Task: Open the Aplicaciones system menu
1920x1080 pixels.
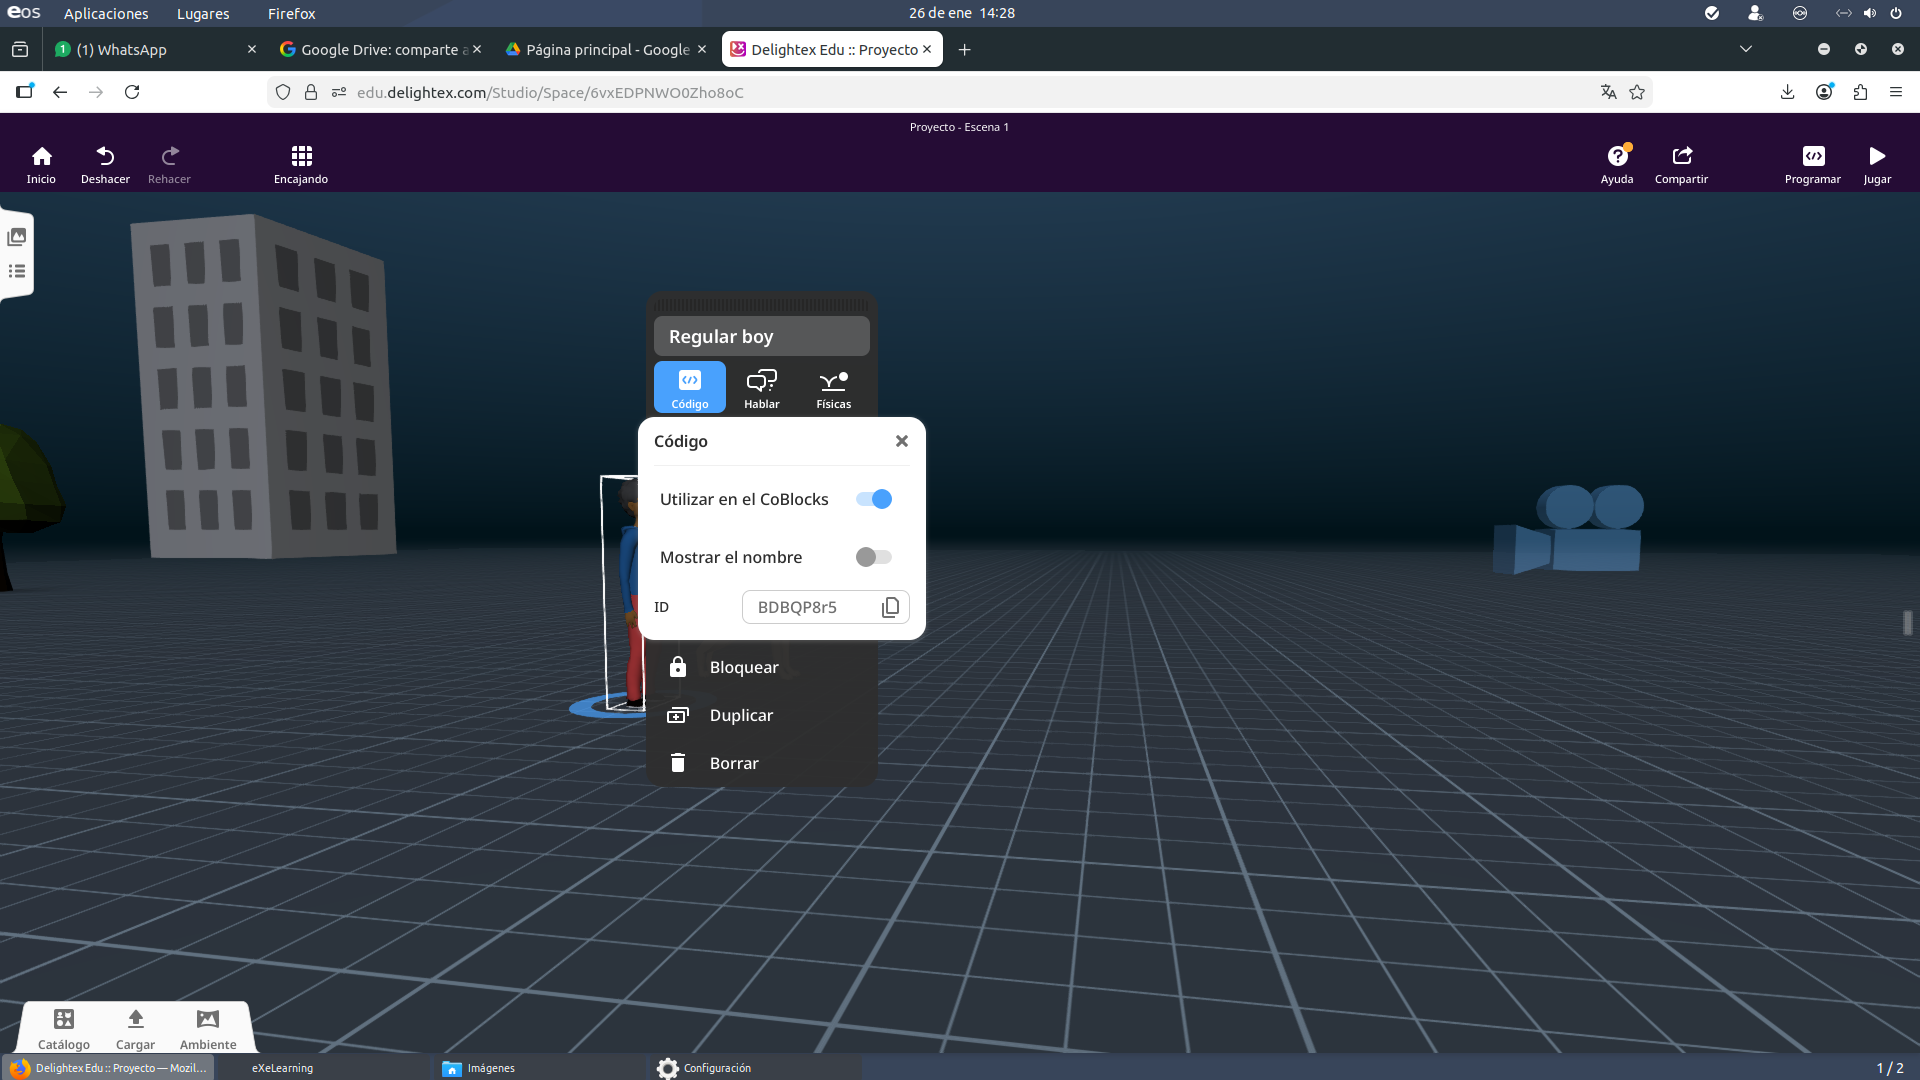Action: pos(106,13)
